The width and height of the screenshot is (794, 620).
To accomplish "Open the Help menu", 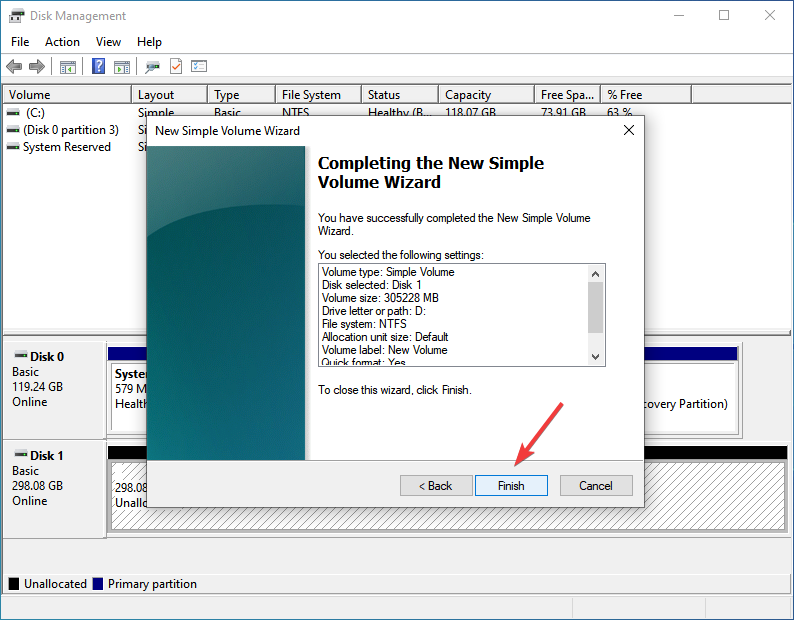I will click(149, 42).
